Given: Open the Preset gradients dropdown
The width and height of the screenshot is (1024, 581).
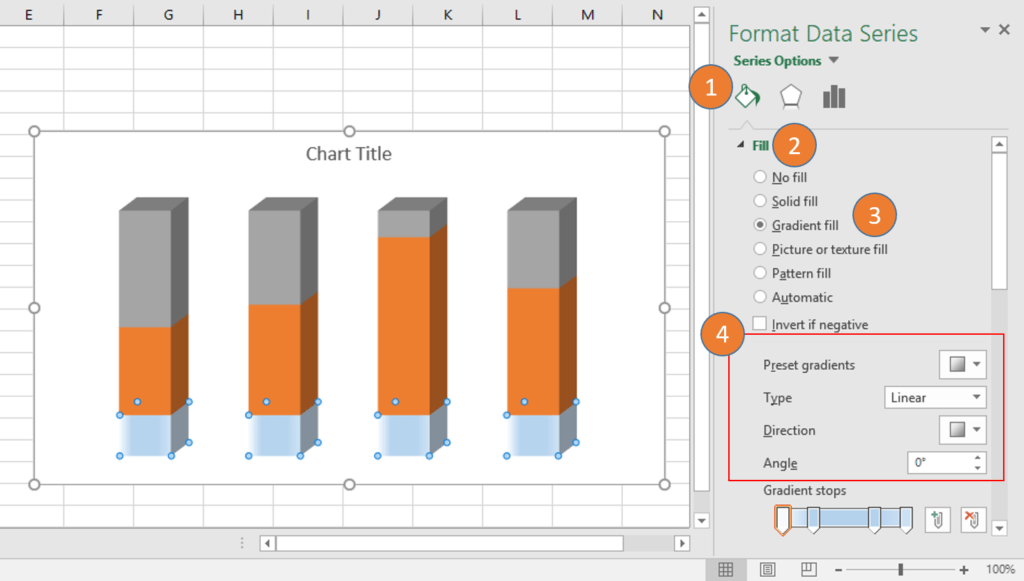Looking at the screenshot, I should click(x=963, y=364).
